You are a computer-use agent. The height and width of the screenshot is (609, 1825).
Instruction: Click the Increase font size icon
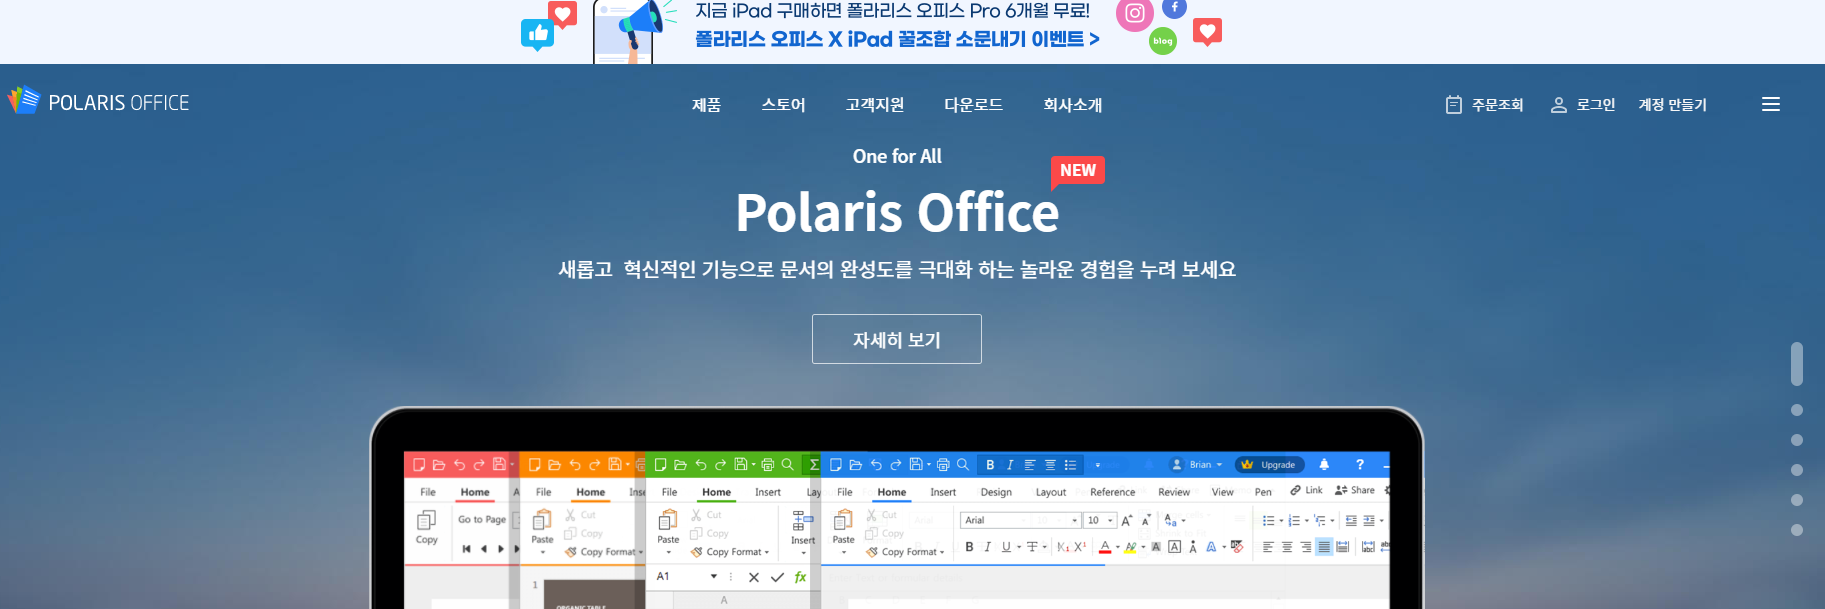coord(1127,520)
